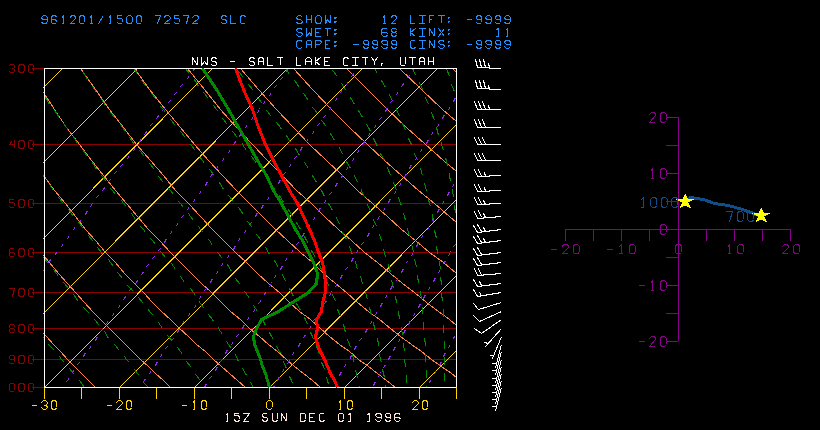Screen dimensions: 820x430
Task: Click the yellow star beside the 700 hodograph label
Action: [x=761, y=215]
